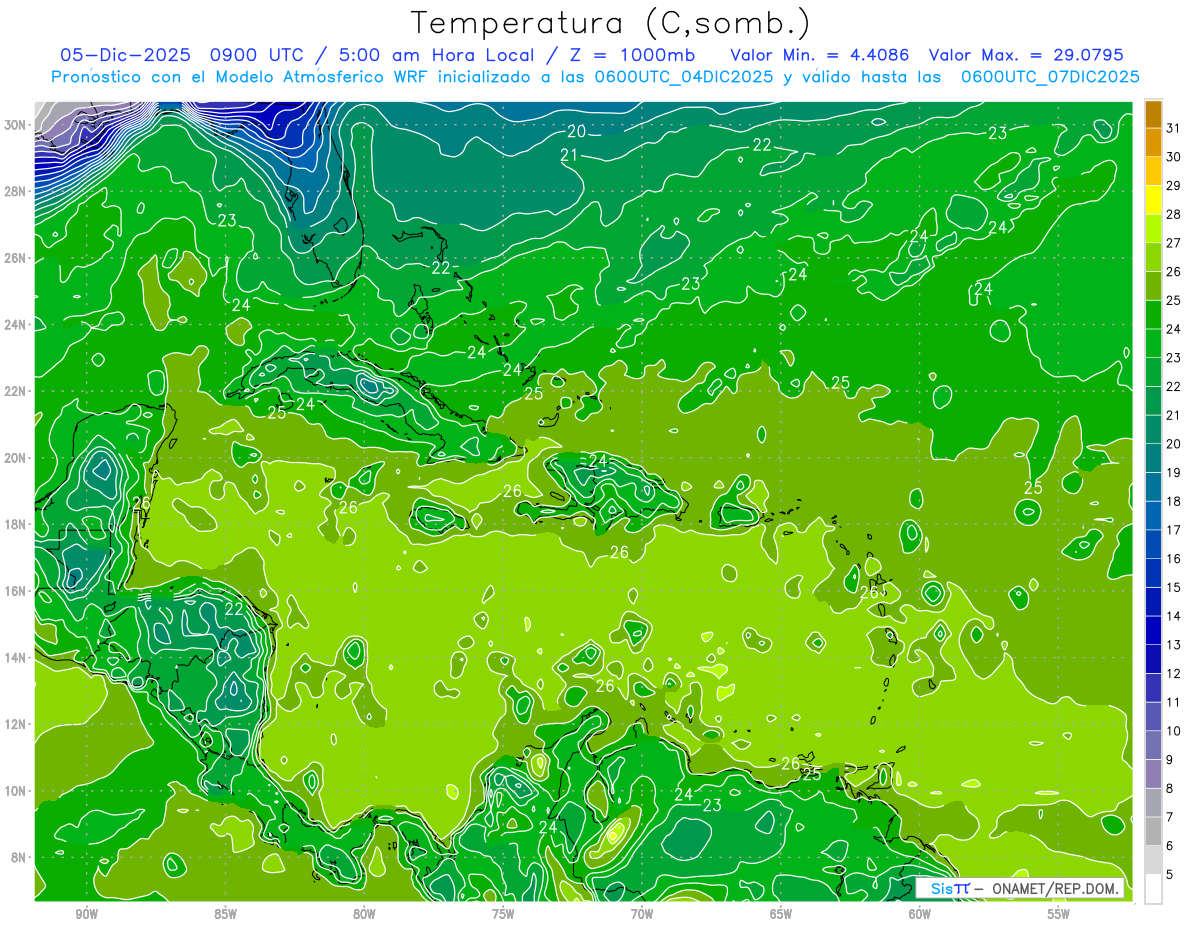Click the '0900 UTC' time text
1200x927 pixels.
point(256,54)
